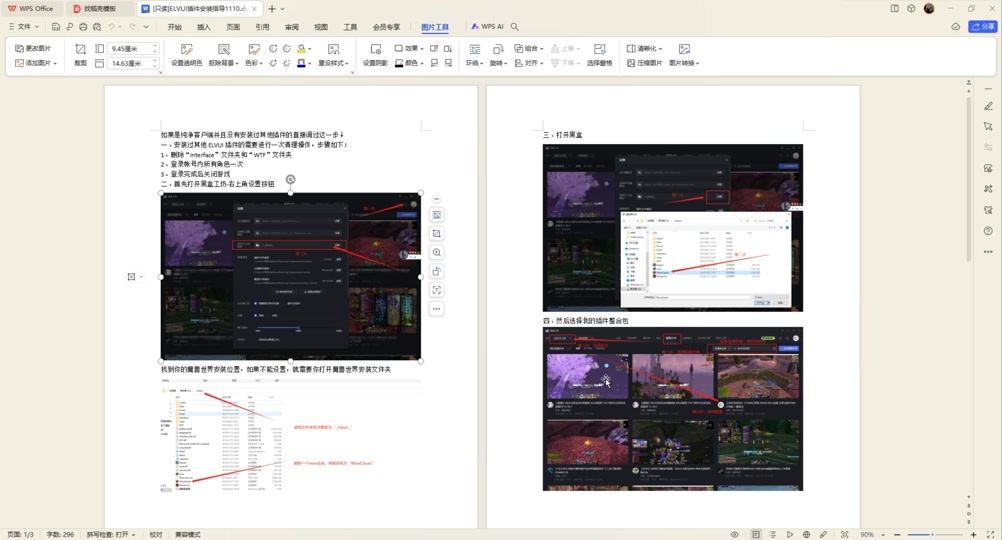Viewport: 1002px width, 540px height.
Task: Click the pen icon in right sidebar
Action: pos(988,106)
